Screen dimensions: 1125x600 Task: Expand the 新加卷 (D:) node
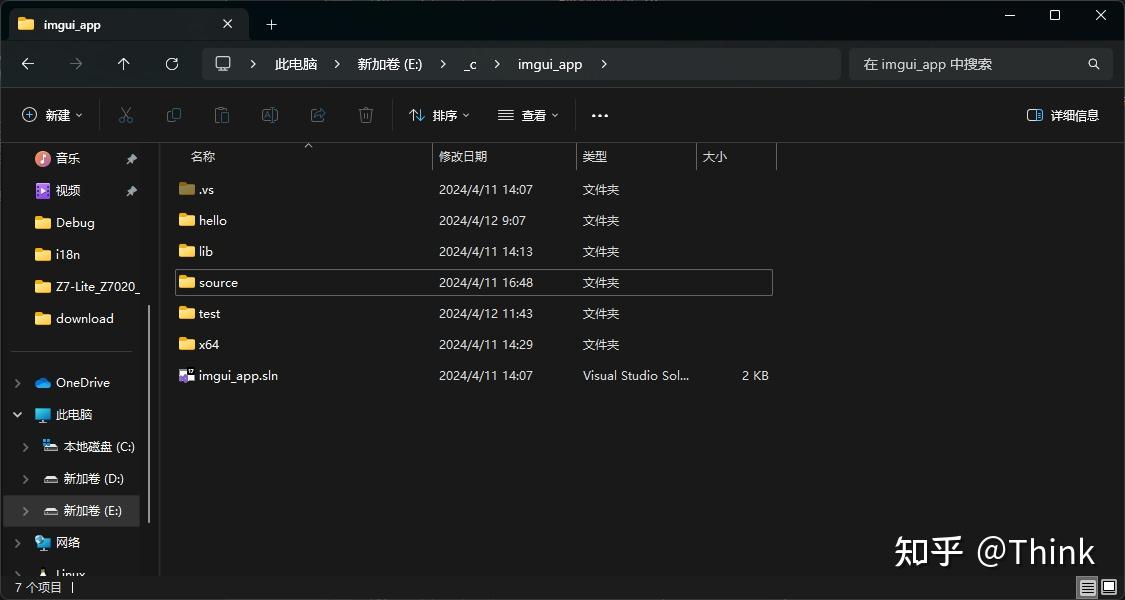point(26,479)
